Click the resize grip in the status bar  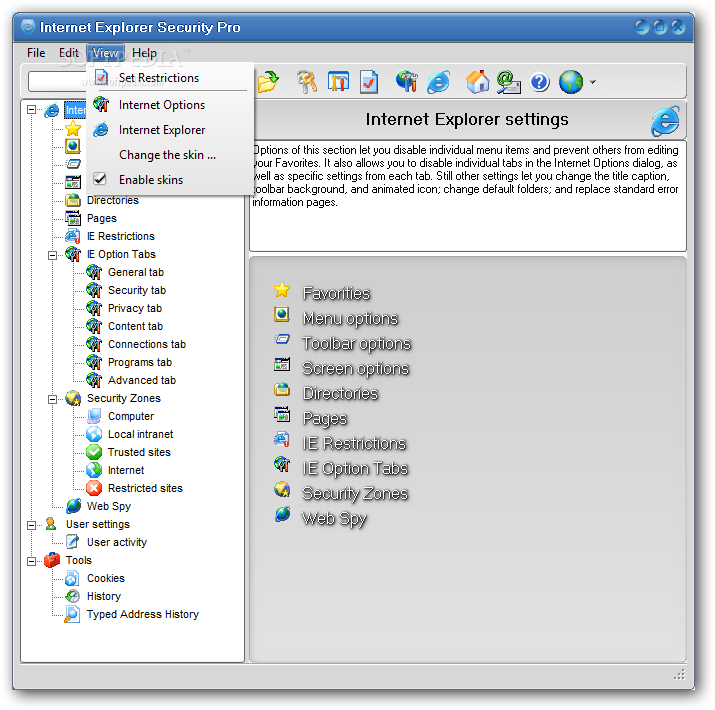pyautogui.click(x=679, y=674)
